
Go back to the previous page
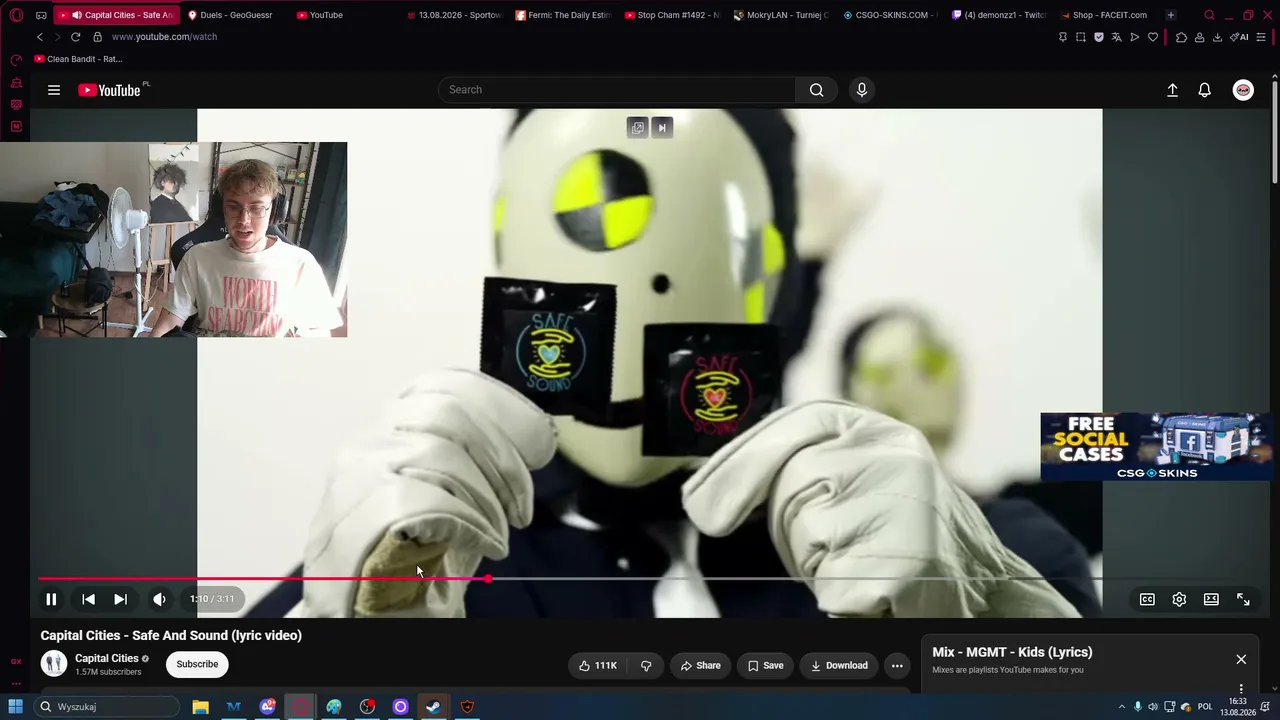pos(40,37)
